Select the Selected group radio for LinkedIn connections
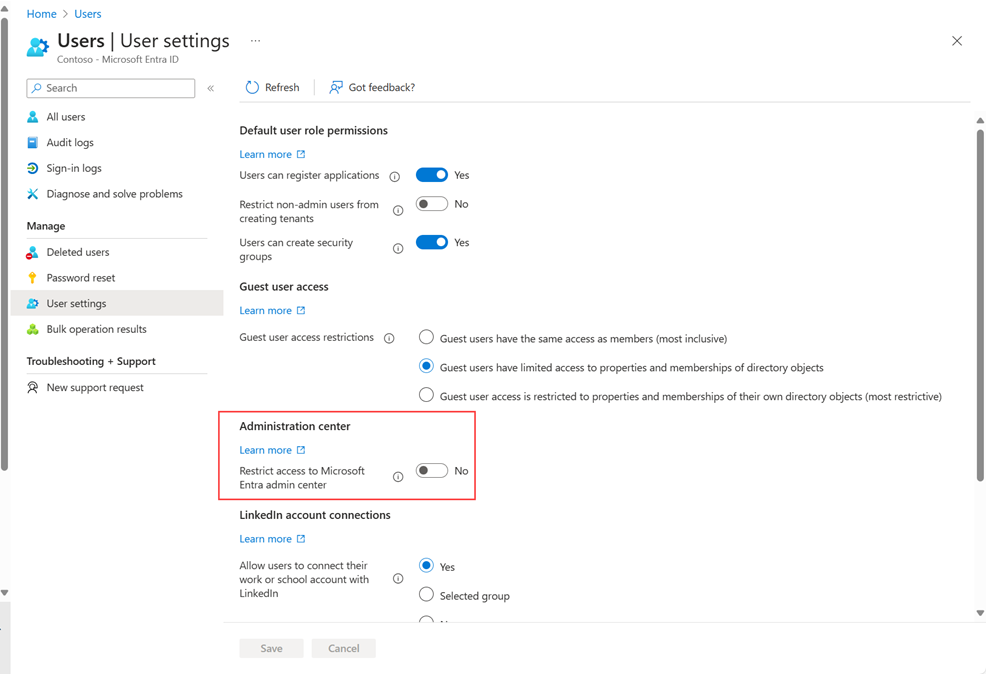The image size is (986, 674). [x=426, y=595]
